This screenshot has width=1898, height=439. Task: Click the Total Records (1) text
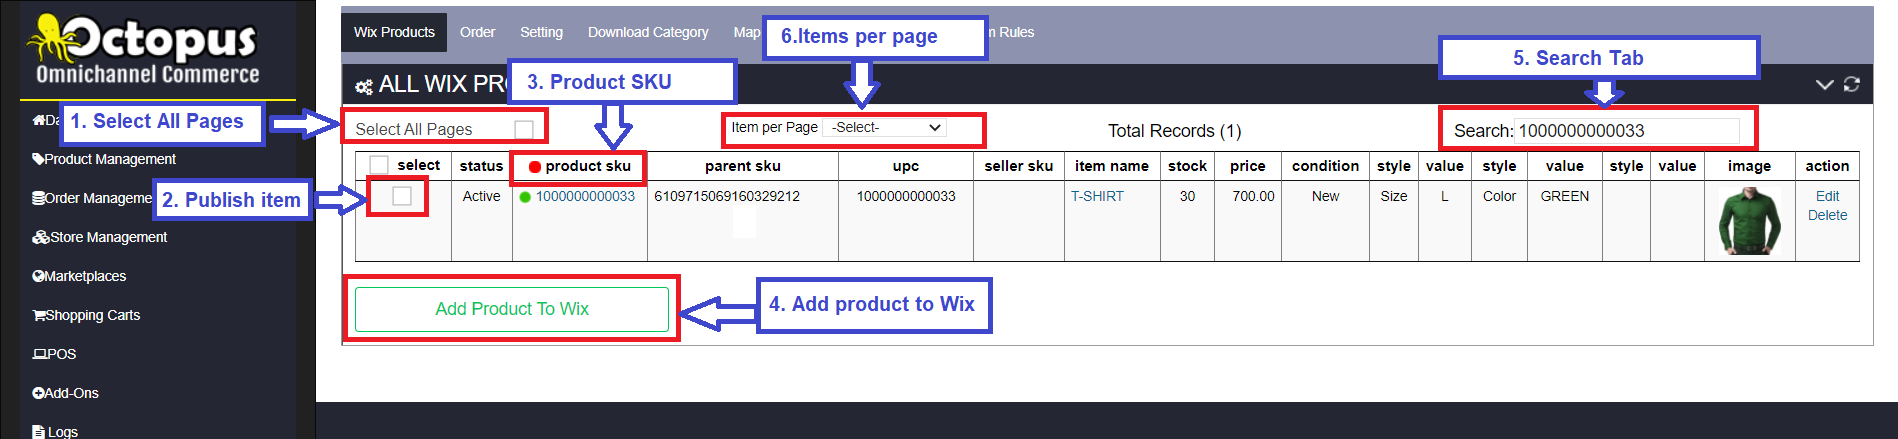[1174, 131]
